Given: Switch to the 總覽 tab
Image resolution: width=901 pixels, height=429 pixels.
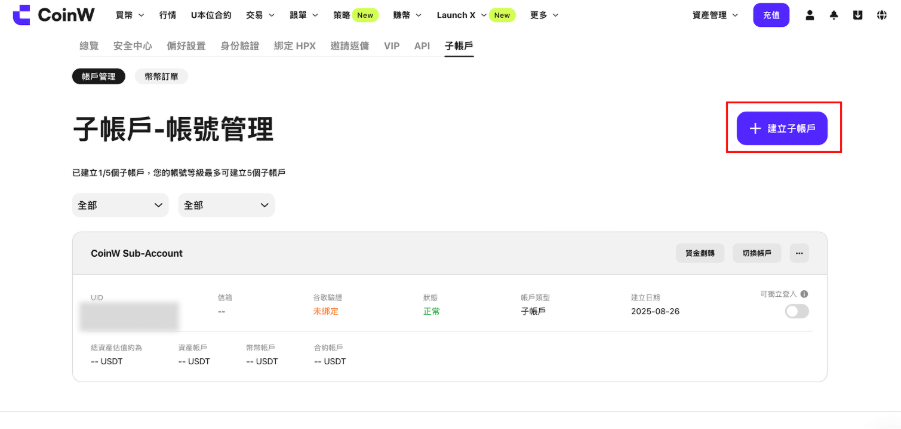Looking at the screenshot, I should (x=88, y=46).
